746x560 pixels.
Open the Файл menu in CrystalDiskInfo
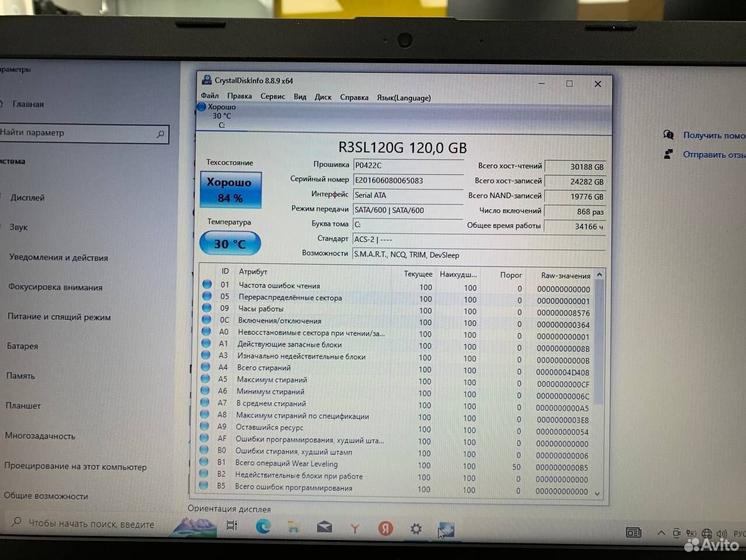209,96
